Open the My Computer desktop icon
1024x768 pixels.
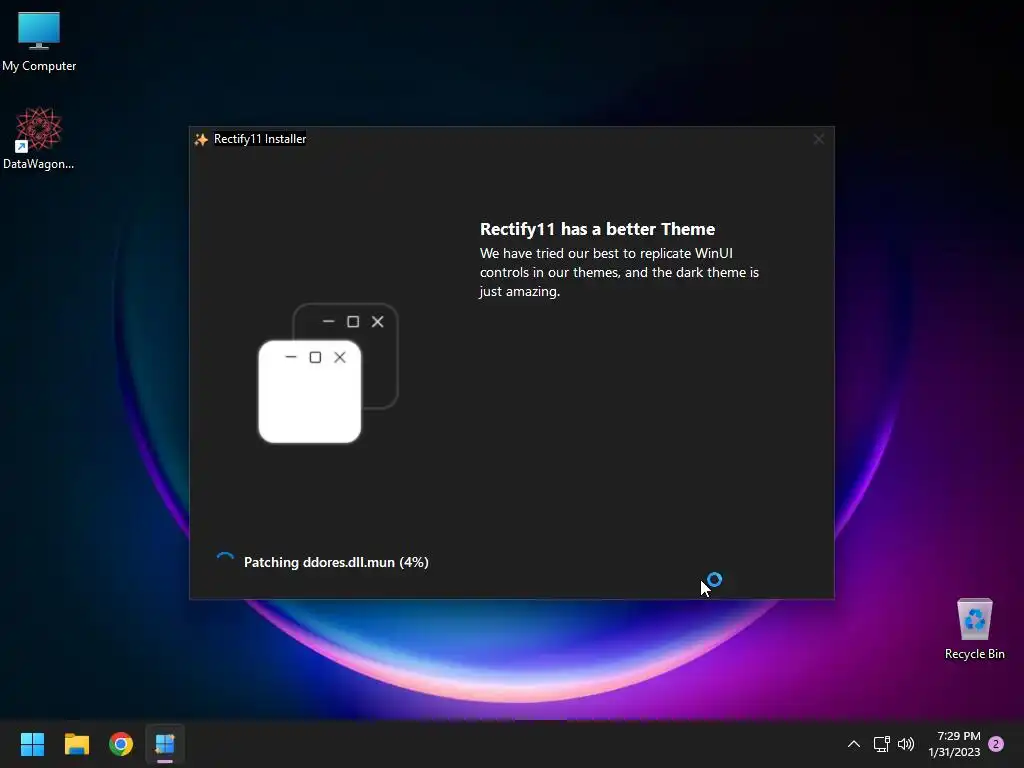tap(39, 42)
